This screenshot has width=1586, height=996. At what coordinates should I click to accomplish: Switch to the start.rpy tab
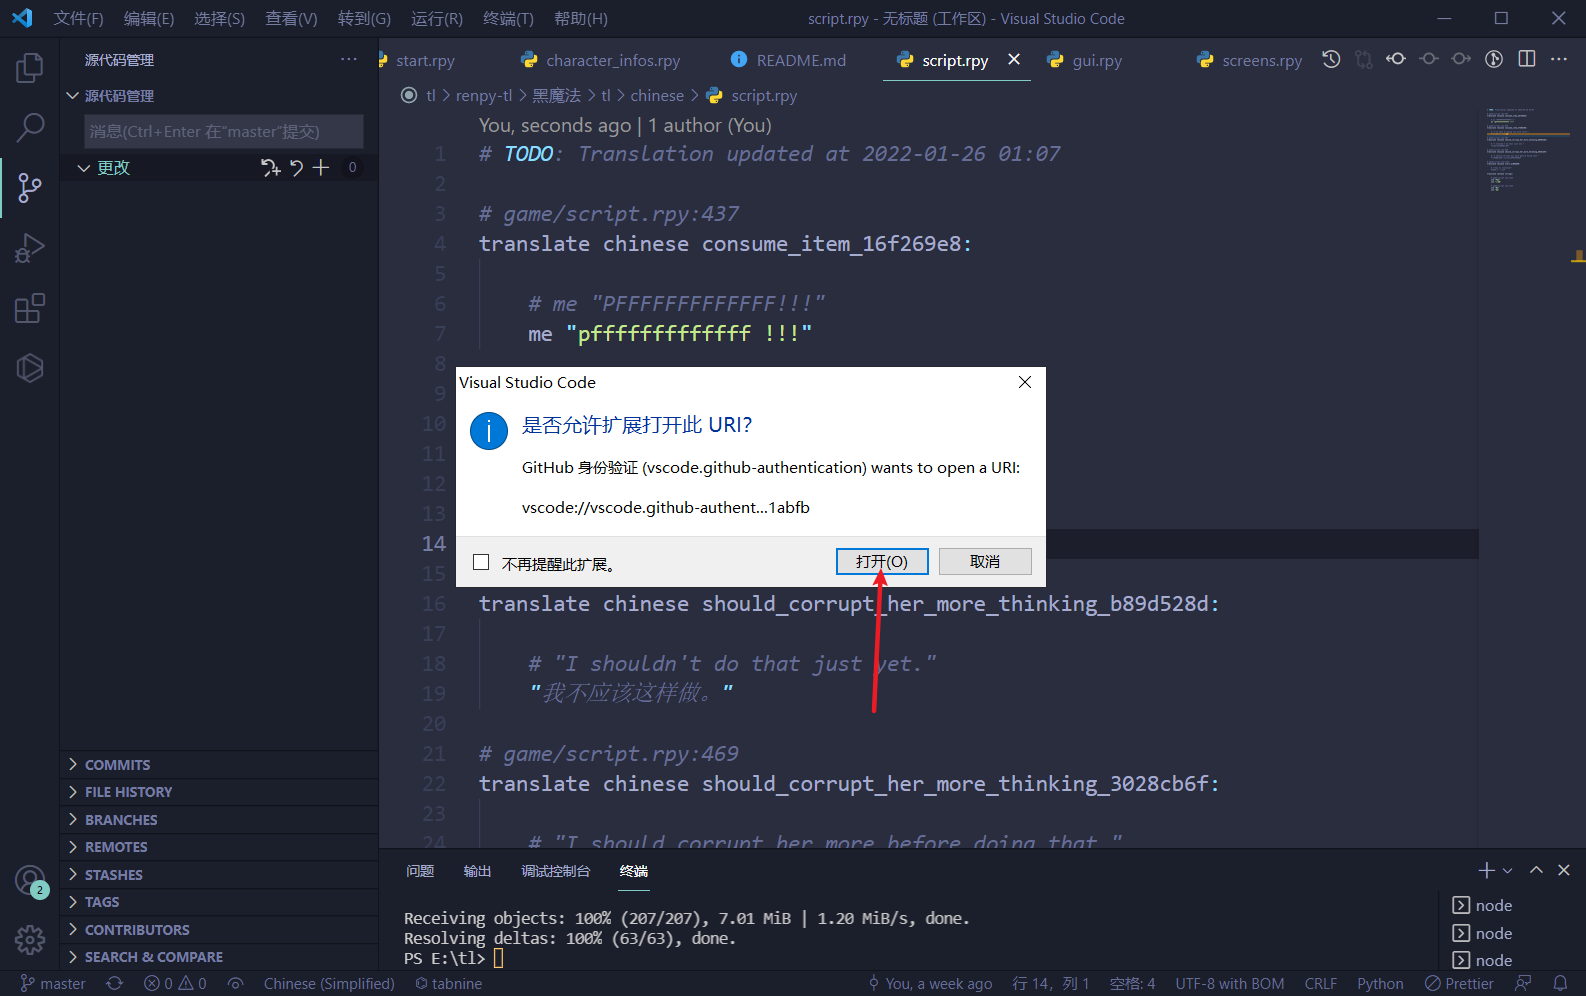click(x=425, y=60)
